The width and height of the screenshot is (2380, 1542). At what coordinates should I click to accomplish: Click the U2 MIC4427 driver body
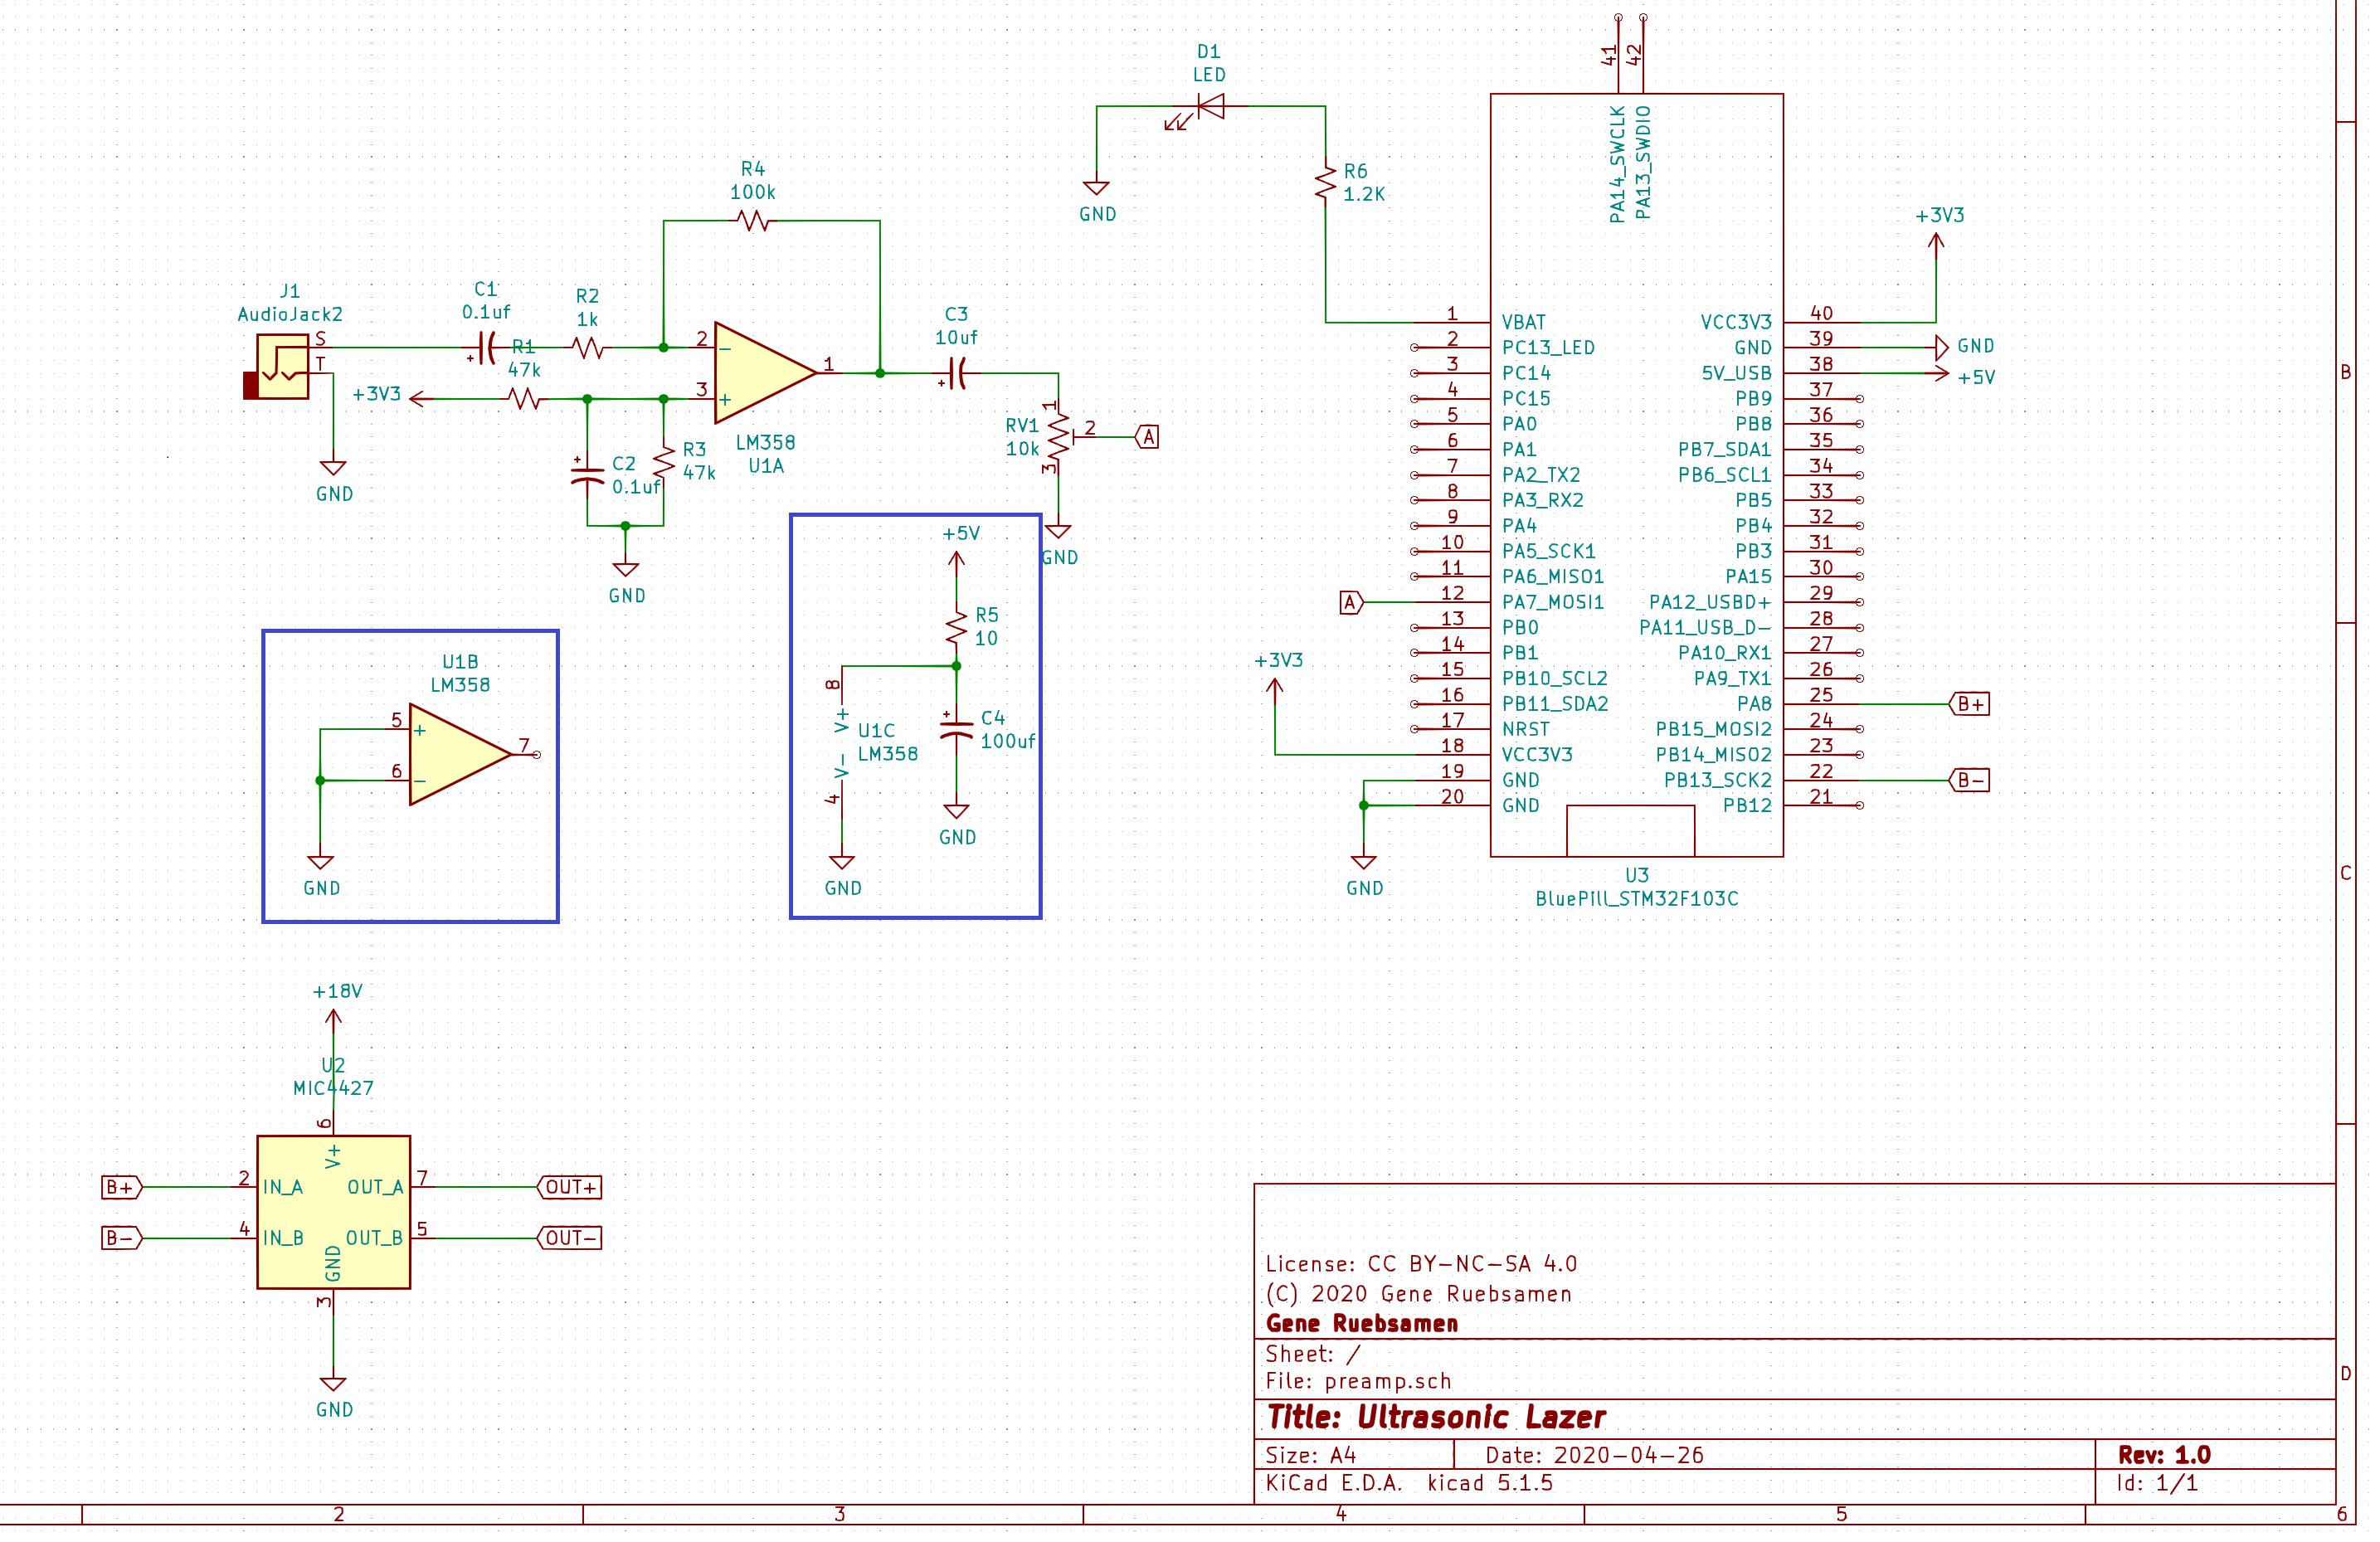[x=334, y=1213]
